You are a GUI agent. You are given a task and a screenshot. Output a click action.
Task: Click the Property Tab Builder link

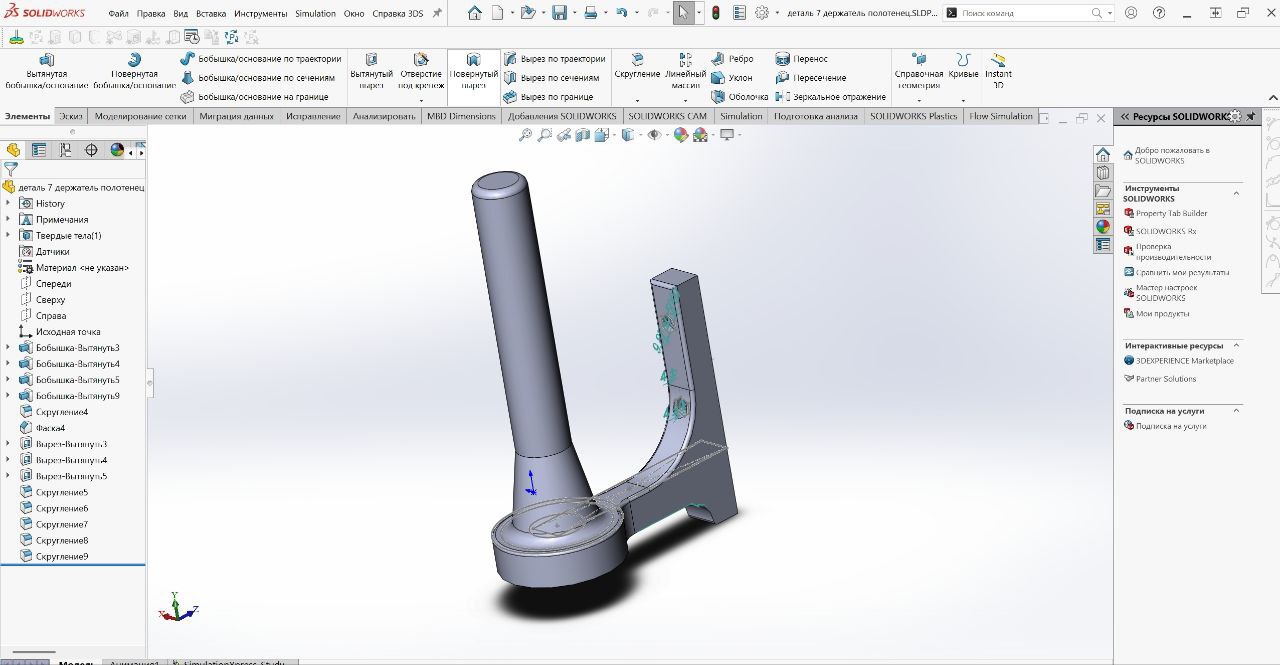[1171, 213]
